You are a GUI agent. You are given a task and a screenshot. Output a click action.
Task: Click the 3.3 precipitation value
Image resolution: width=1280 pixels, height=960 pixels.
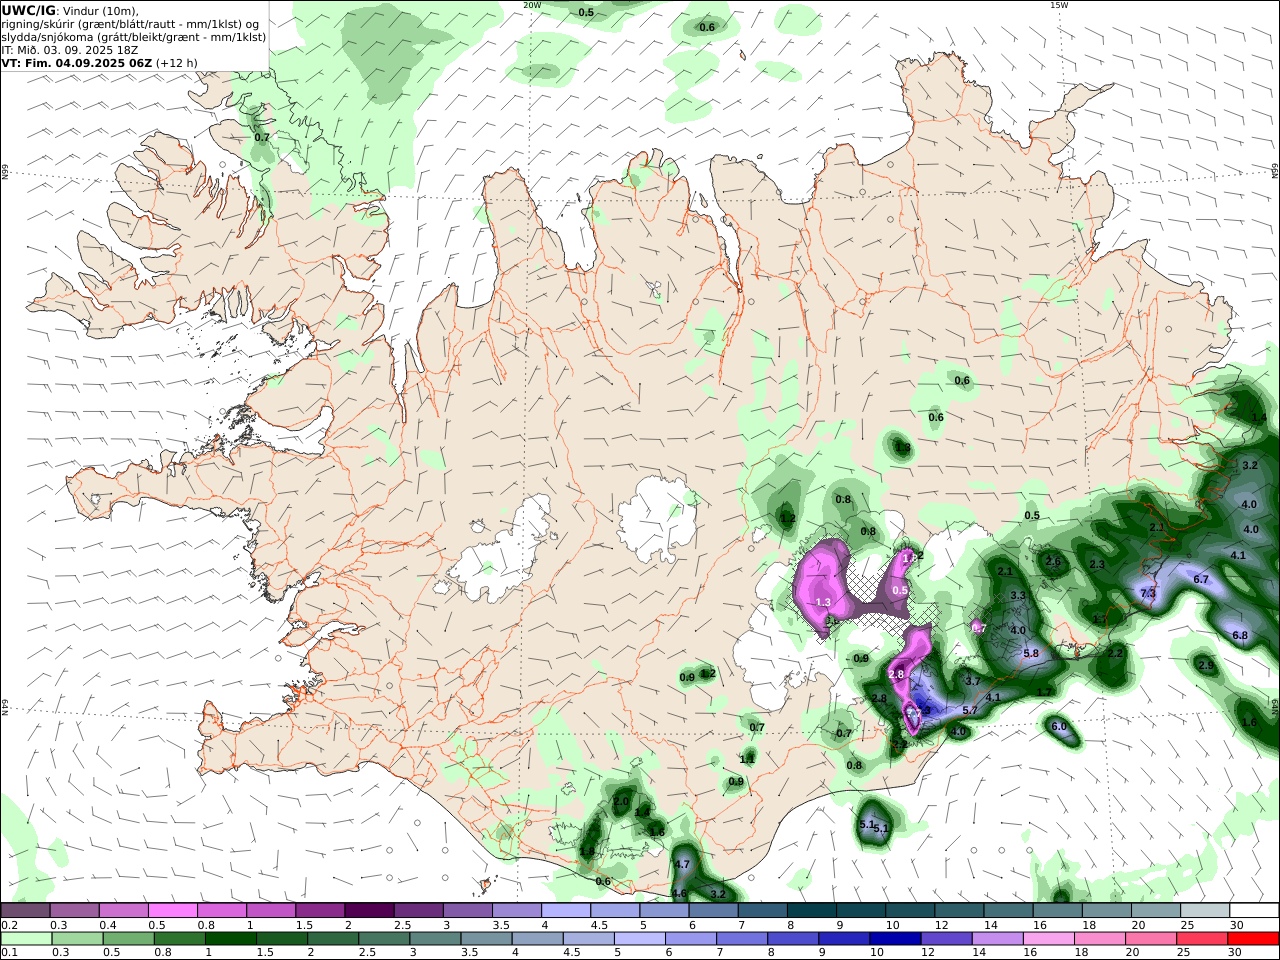1018,595
